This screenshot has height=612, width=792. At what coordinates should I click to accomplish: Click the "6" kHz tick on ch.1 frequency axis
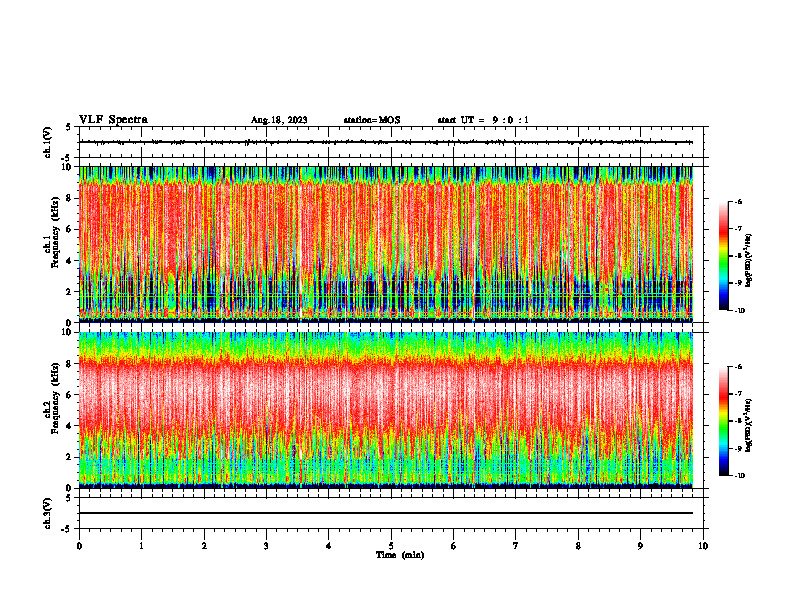click(68, 229)
